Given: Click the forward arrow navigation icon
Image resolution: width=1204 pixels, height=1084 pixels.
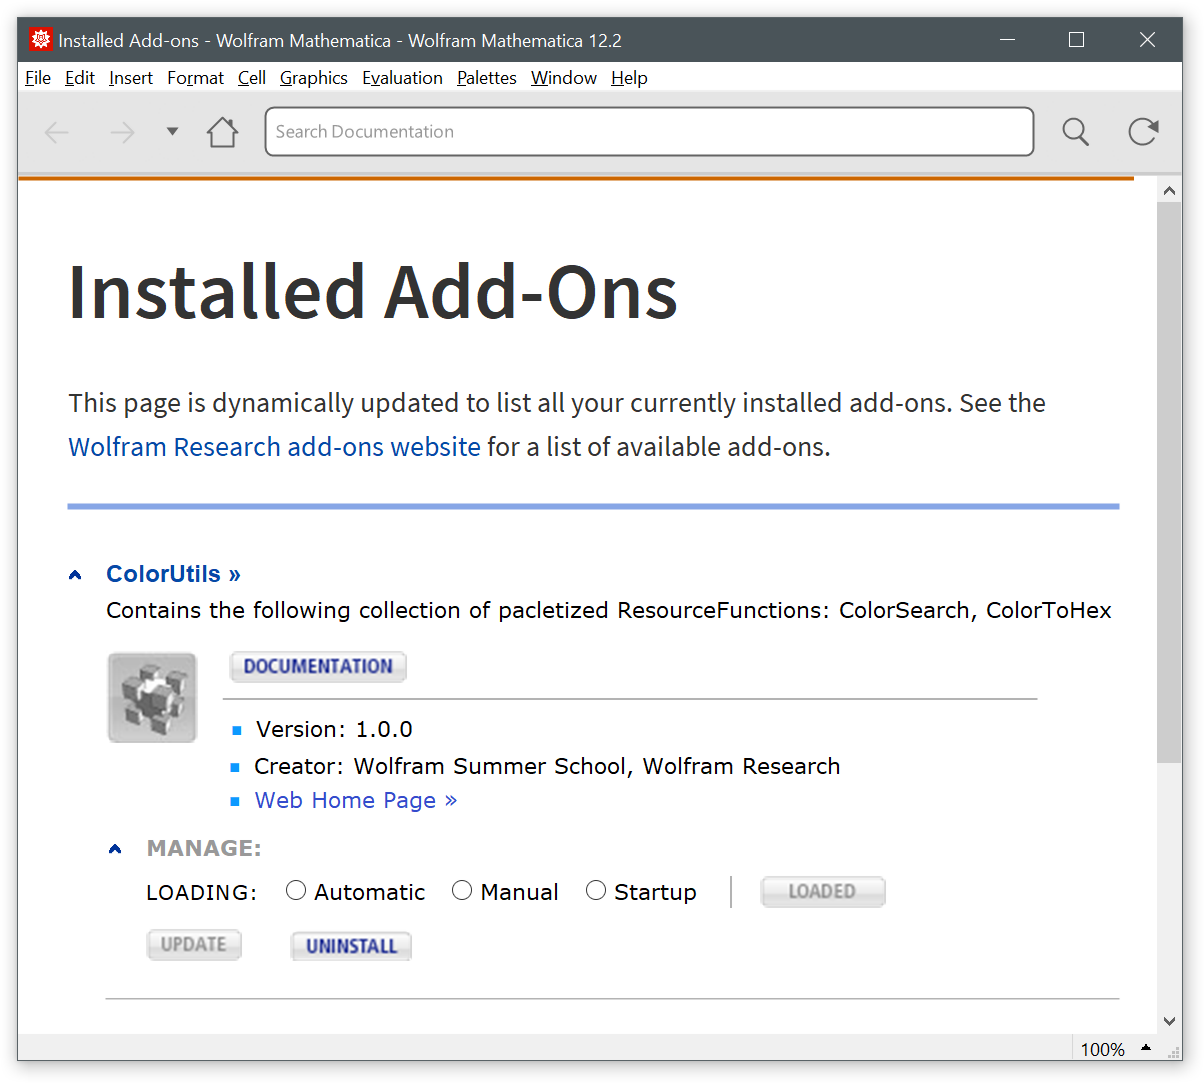Looking at the screenshot, I should click(x=122, y=132).
